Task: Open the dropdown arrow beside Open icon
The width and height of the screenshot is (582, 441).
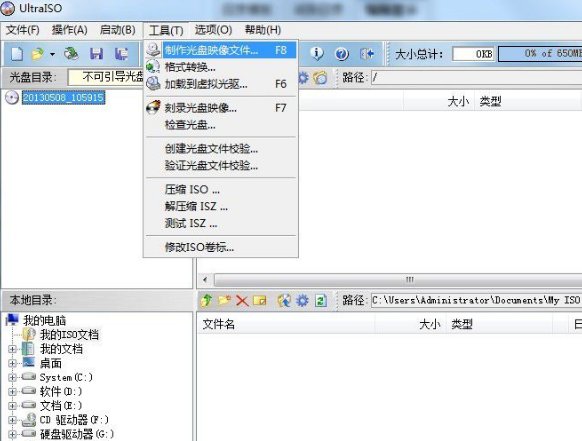Action: tap(52, 54)
